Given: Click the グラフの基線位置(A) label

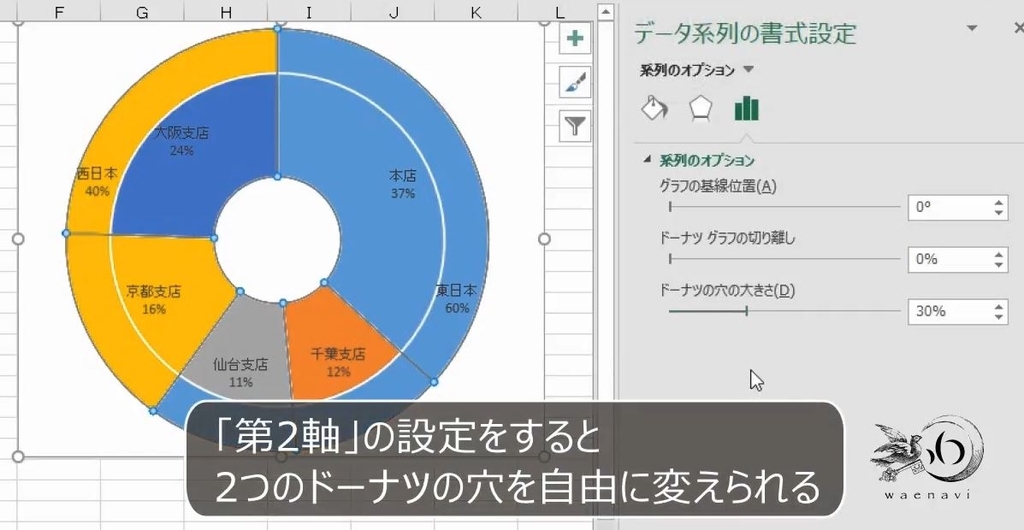Looking at the screenshot, I should tap(718, 187).
